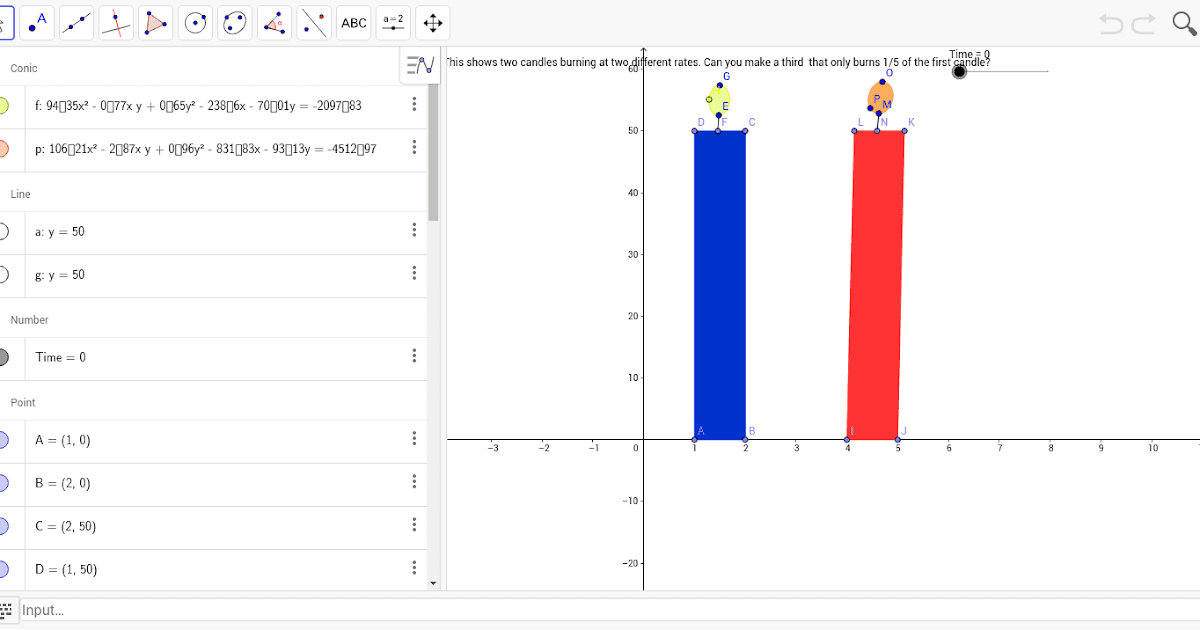Open the search magnifier

[x=1184, y=23]
